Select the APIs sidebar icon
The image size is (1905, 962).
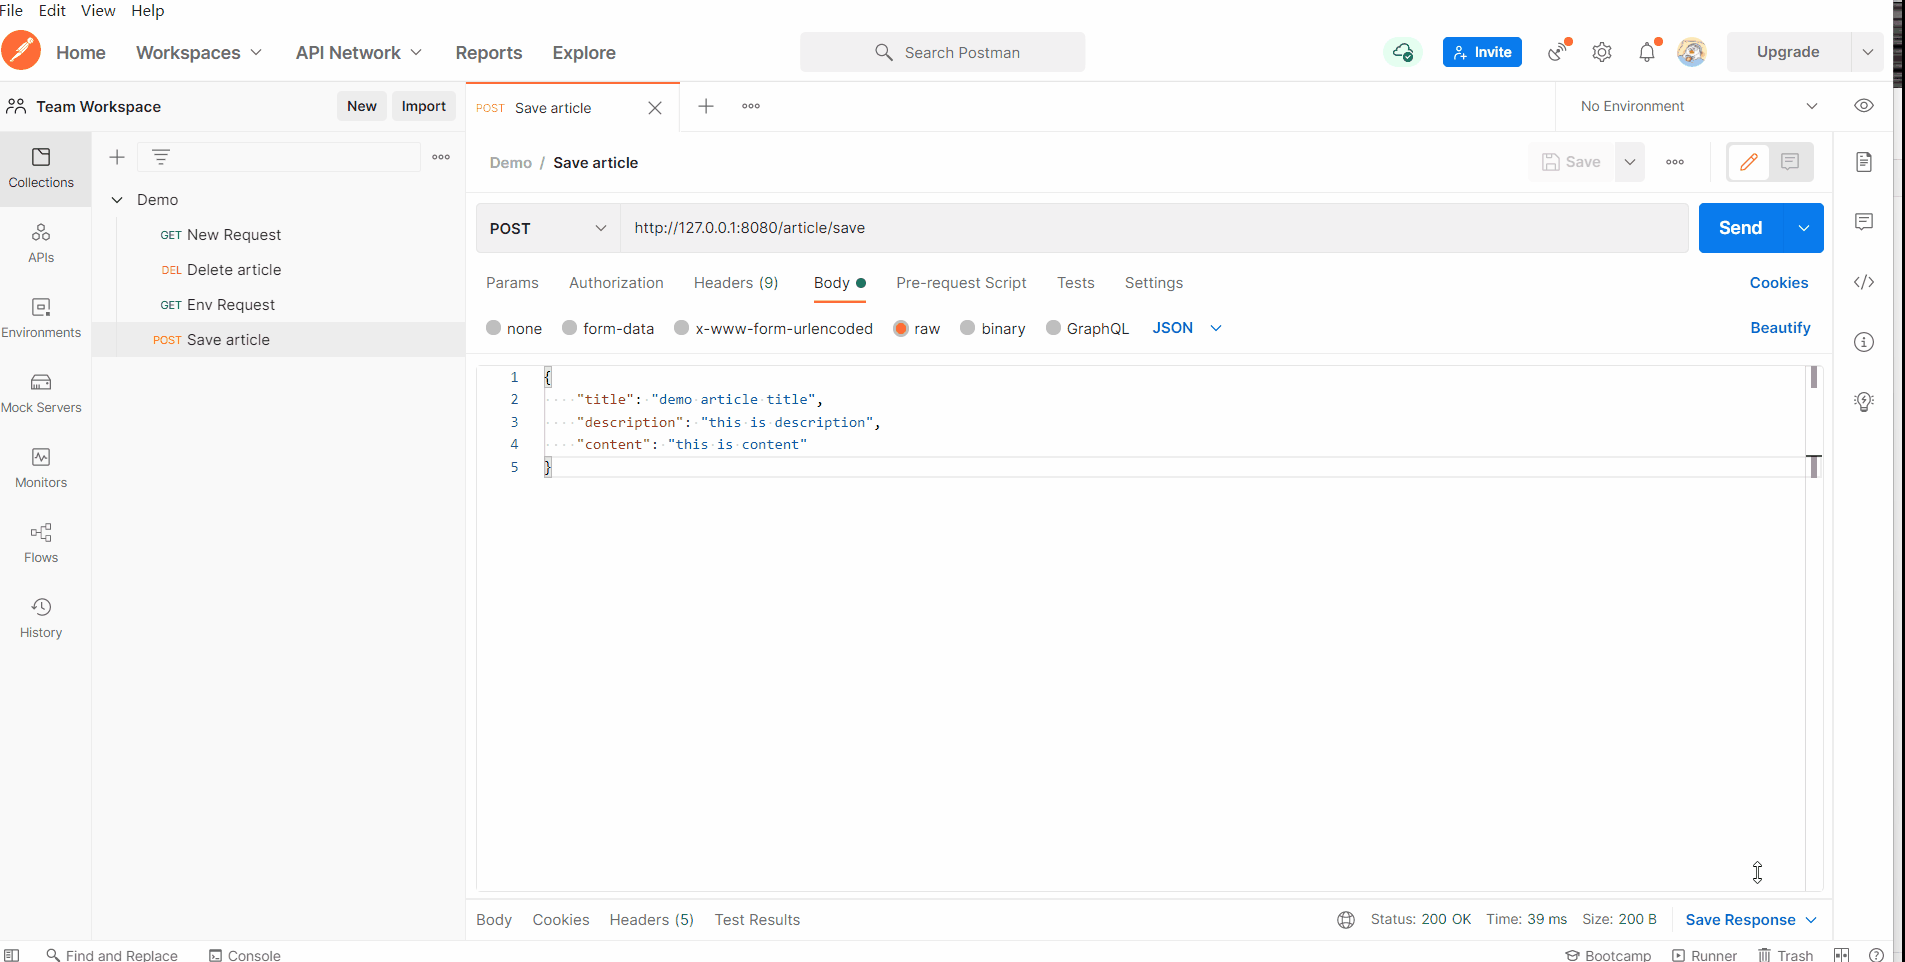(x=41, y=242)
